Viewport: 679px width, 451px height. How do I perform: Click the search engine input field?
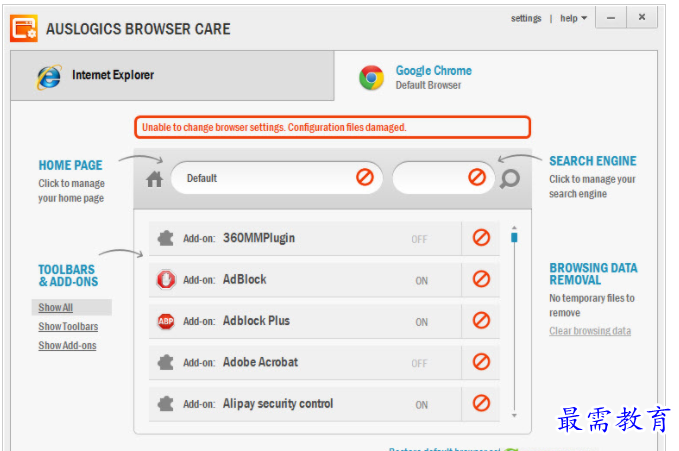(443, 178)
